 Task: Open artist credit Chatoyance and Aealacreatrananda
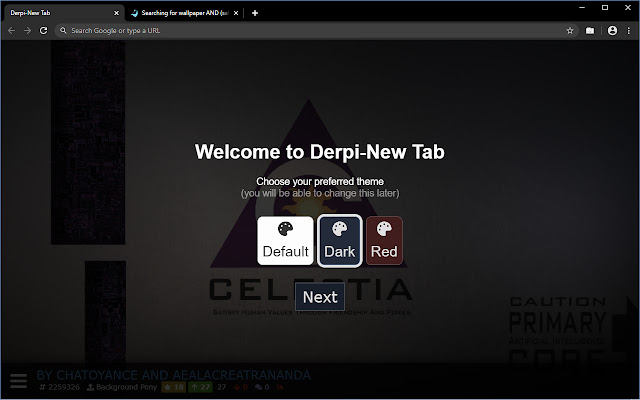click(173, 375)
